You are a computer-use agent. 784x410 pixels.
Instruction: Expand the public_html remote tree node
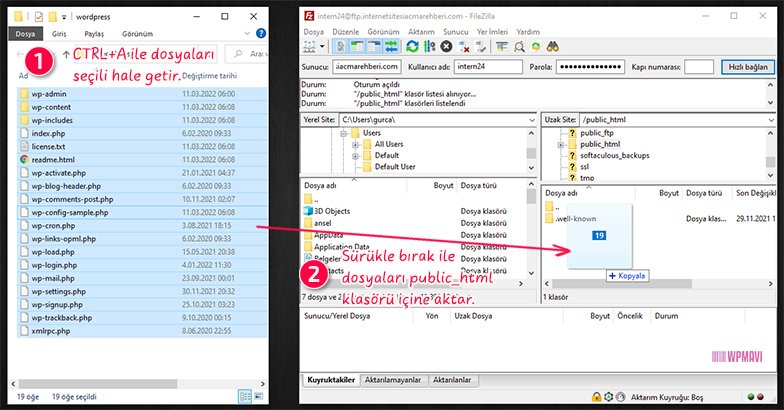(560, 145)
